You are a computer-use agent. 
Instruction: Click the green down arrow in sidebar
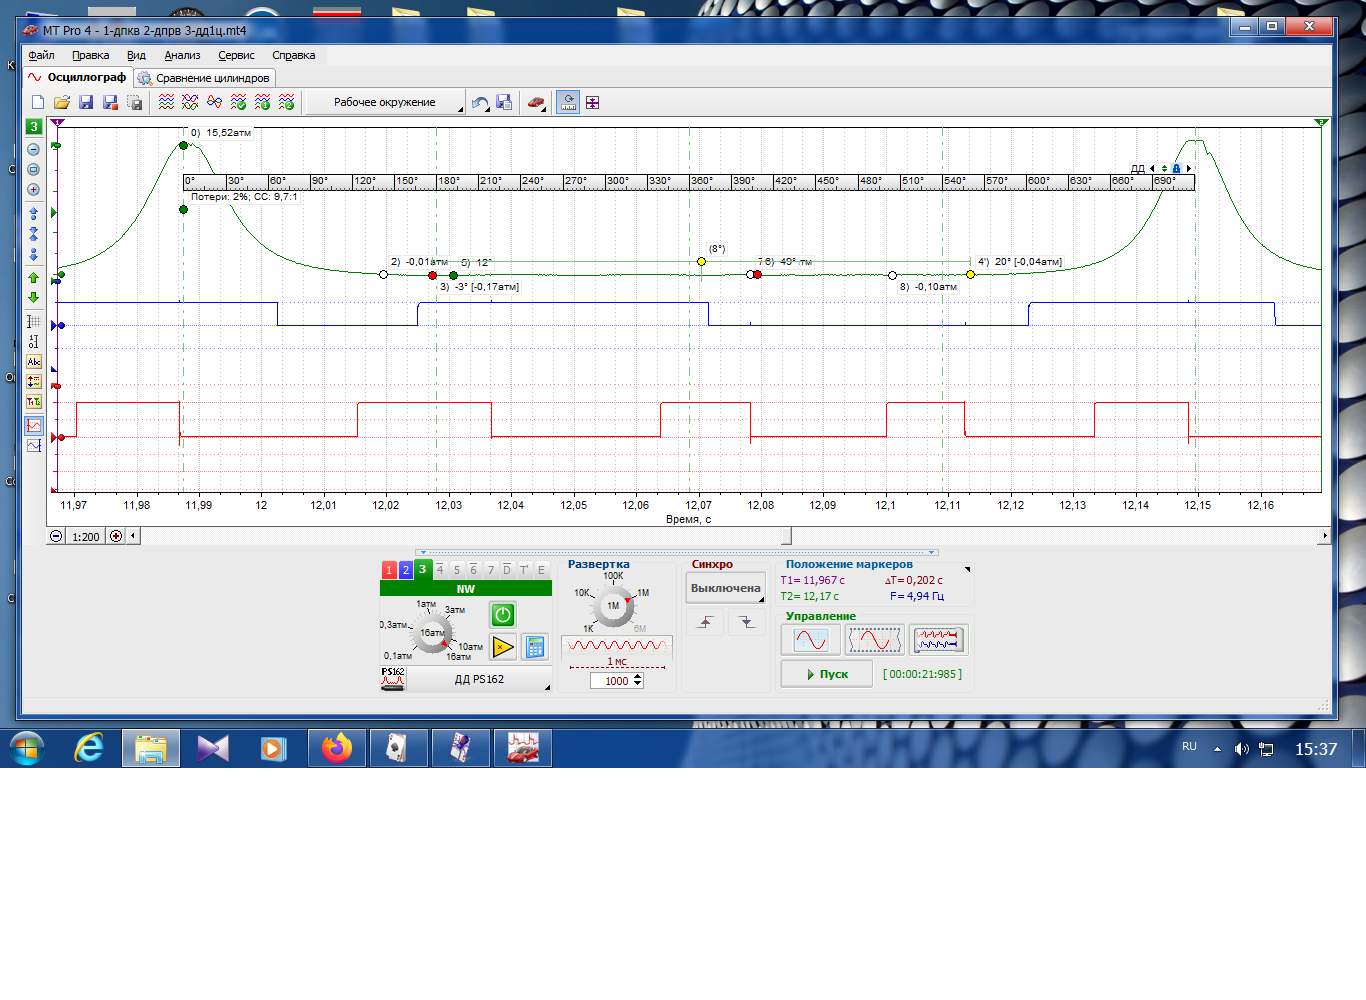(x=33, y=297)
